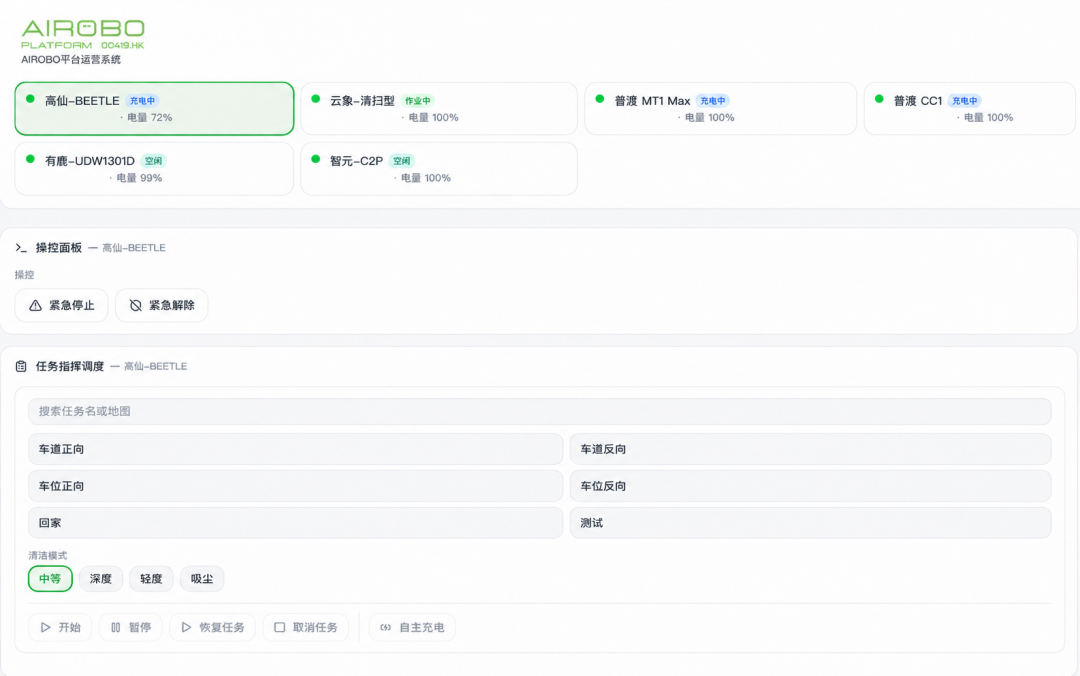Select the 深度 cleaning mode
1080x676 pixels.
[101, 579]
